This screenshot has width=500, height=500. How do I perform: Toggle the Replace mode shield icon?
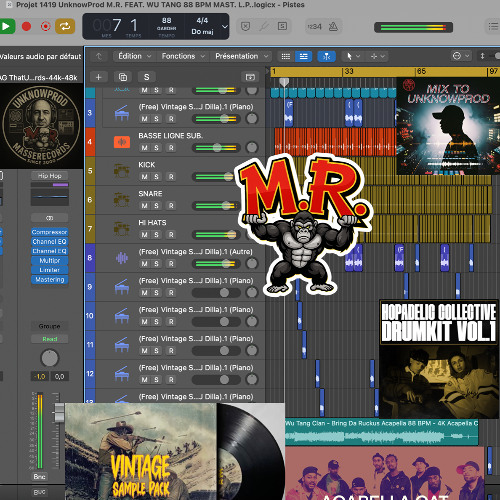click(x=246, y=26)
